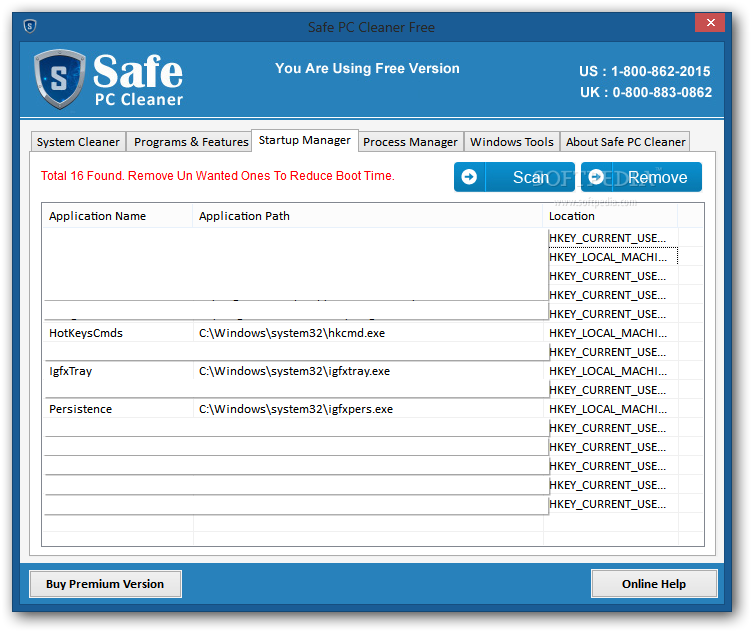752x632 pixels.
Task: Click the HKEY_LOCAL_MACHI... location in the Persistence row
Action: 608,409
